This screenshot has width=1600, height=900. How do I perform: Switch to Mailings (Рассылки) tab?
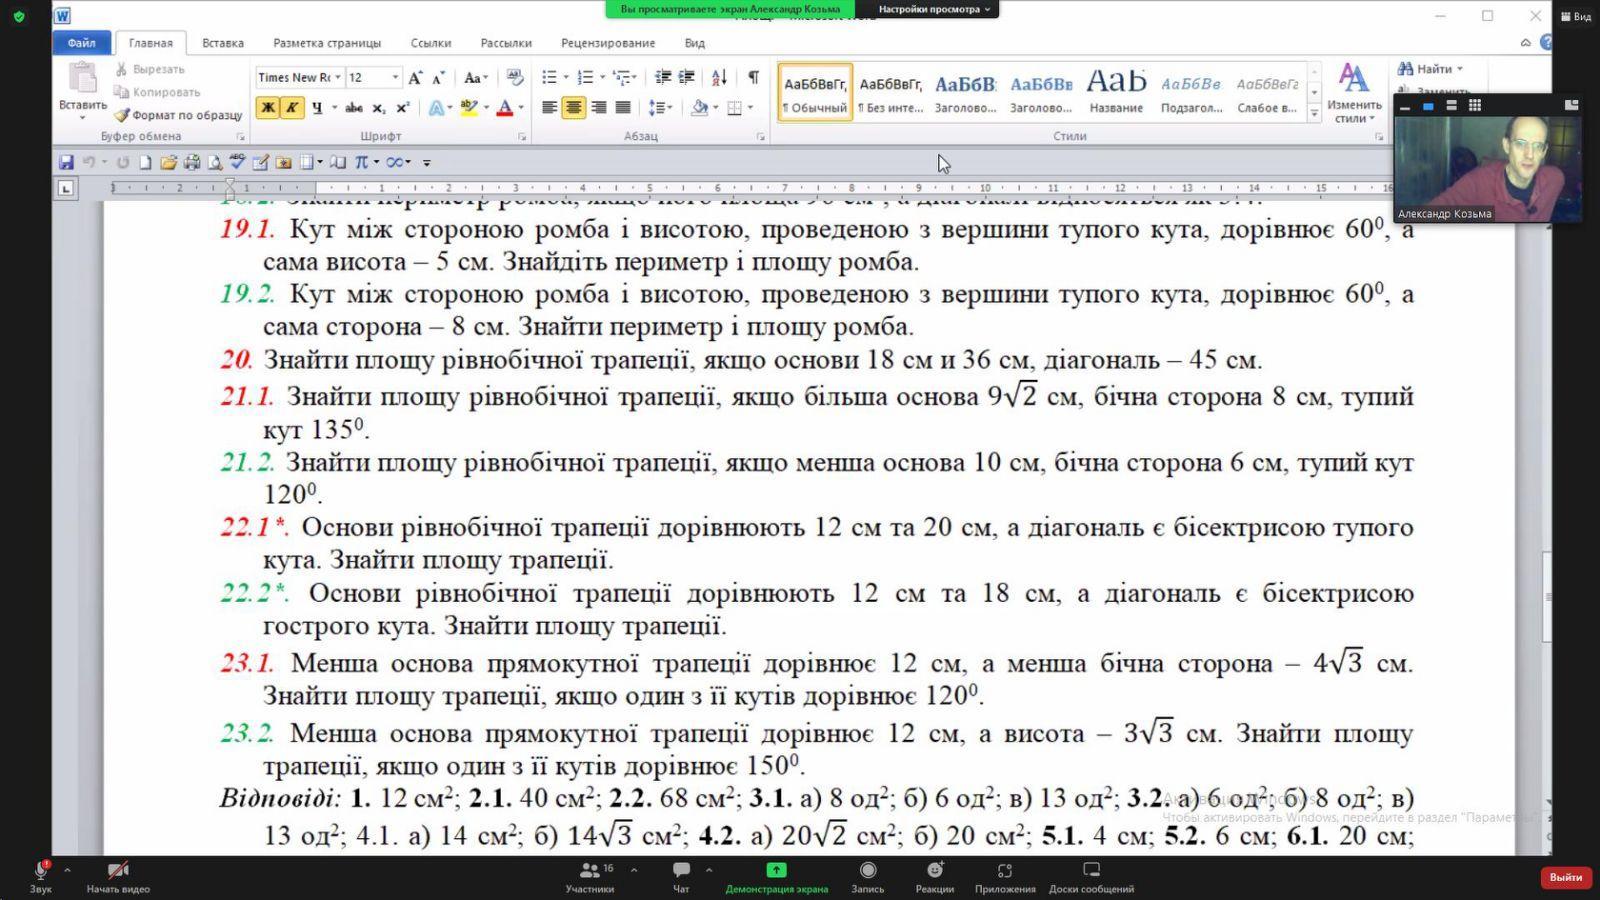tap(506, 43)
